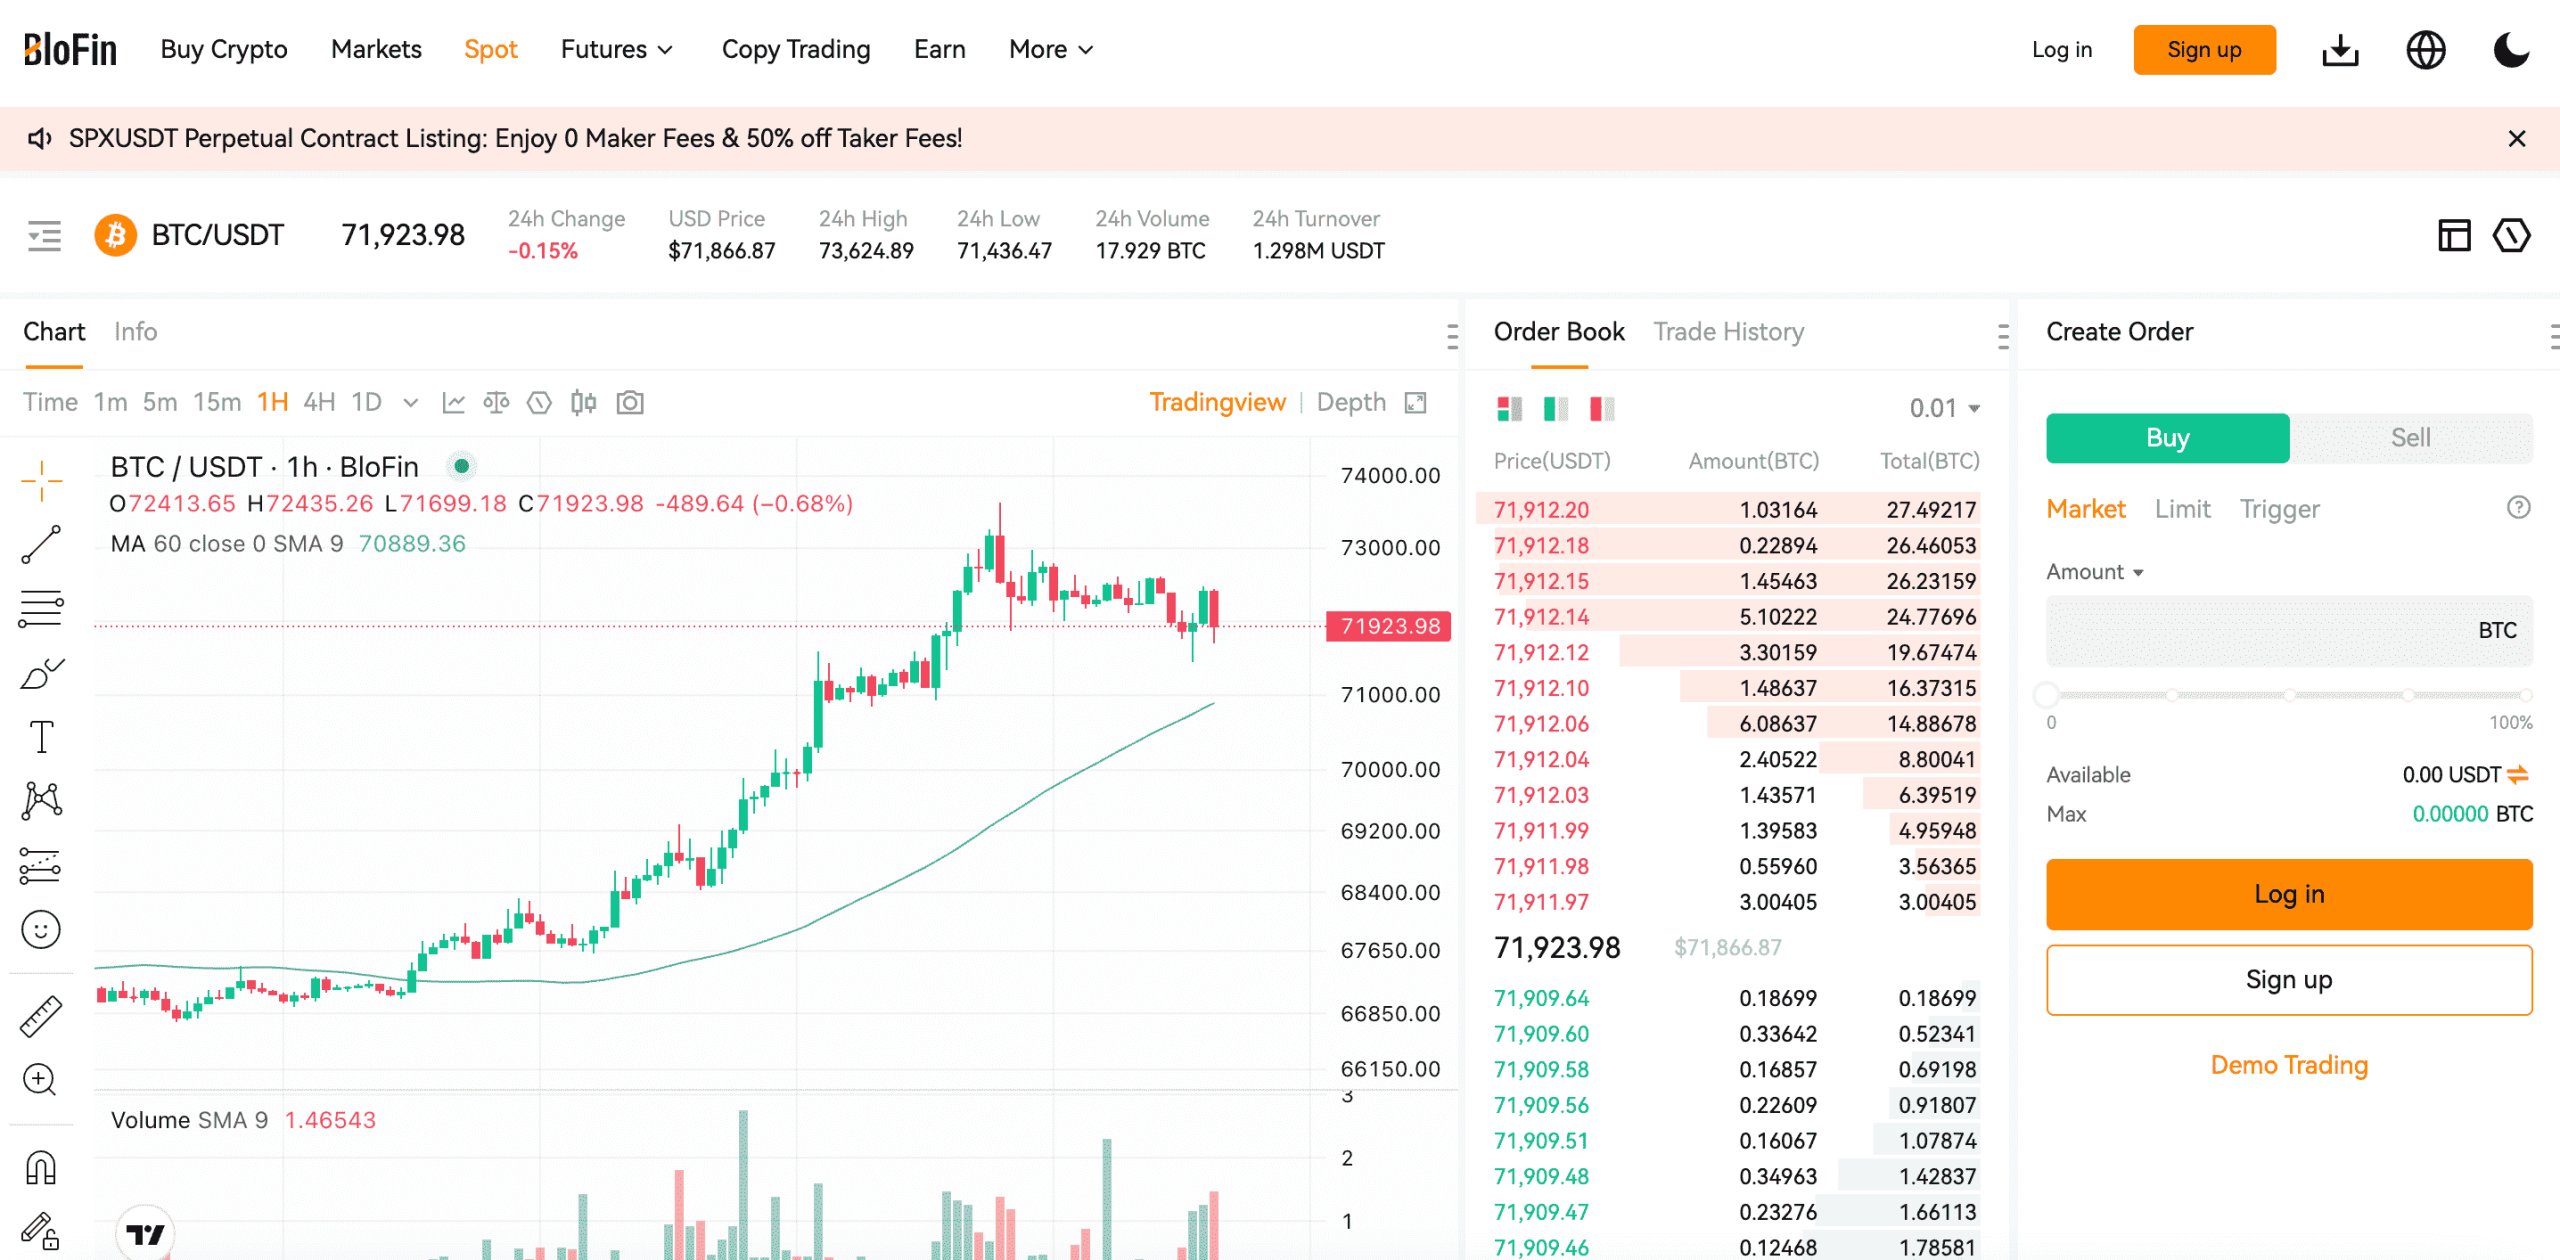The image size is (2560, 1260).
Task: Toggle the magnet snap mode
Action: [x=42, y=1167]
